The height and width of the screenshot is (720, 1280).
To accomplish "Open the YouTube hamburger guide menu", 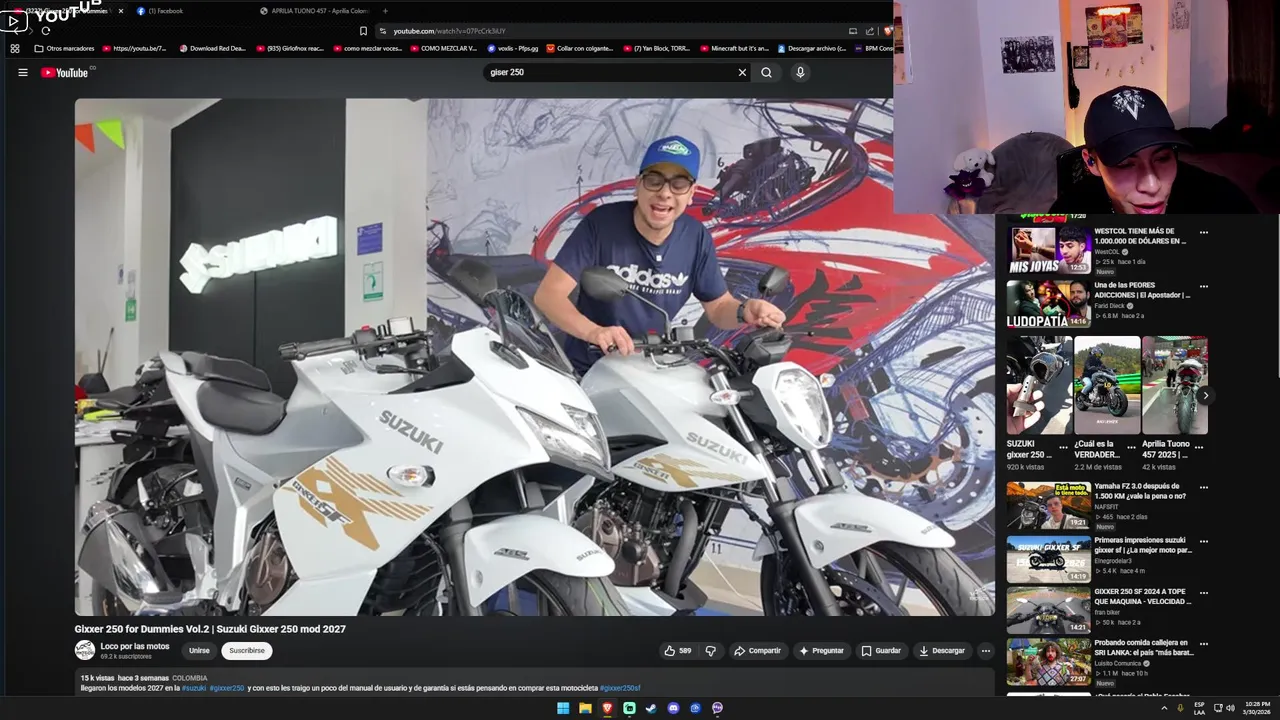I will 22,72.
